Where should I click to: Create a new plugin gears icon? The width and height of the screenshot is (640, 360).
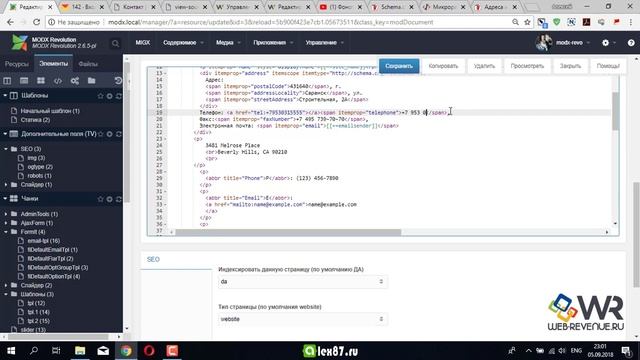point(75,81)
